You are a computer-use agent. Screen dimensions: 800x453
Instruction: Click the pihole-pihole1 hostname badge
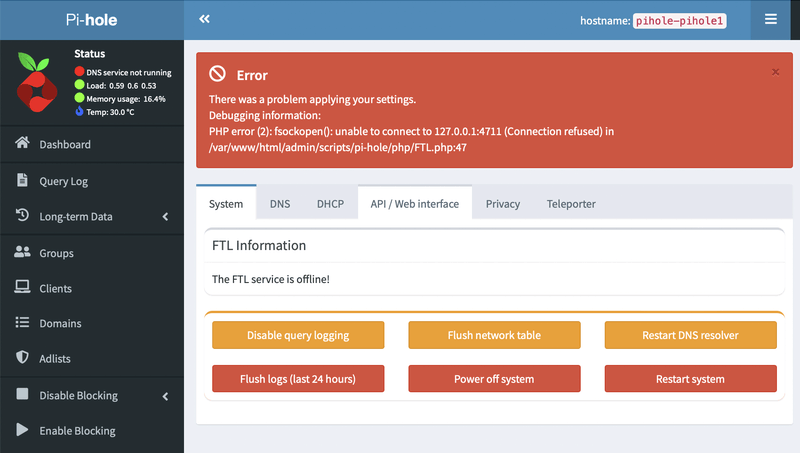680,21
